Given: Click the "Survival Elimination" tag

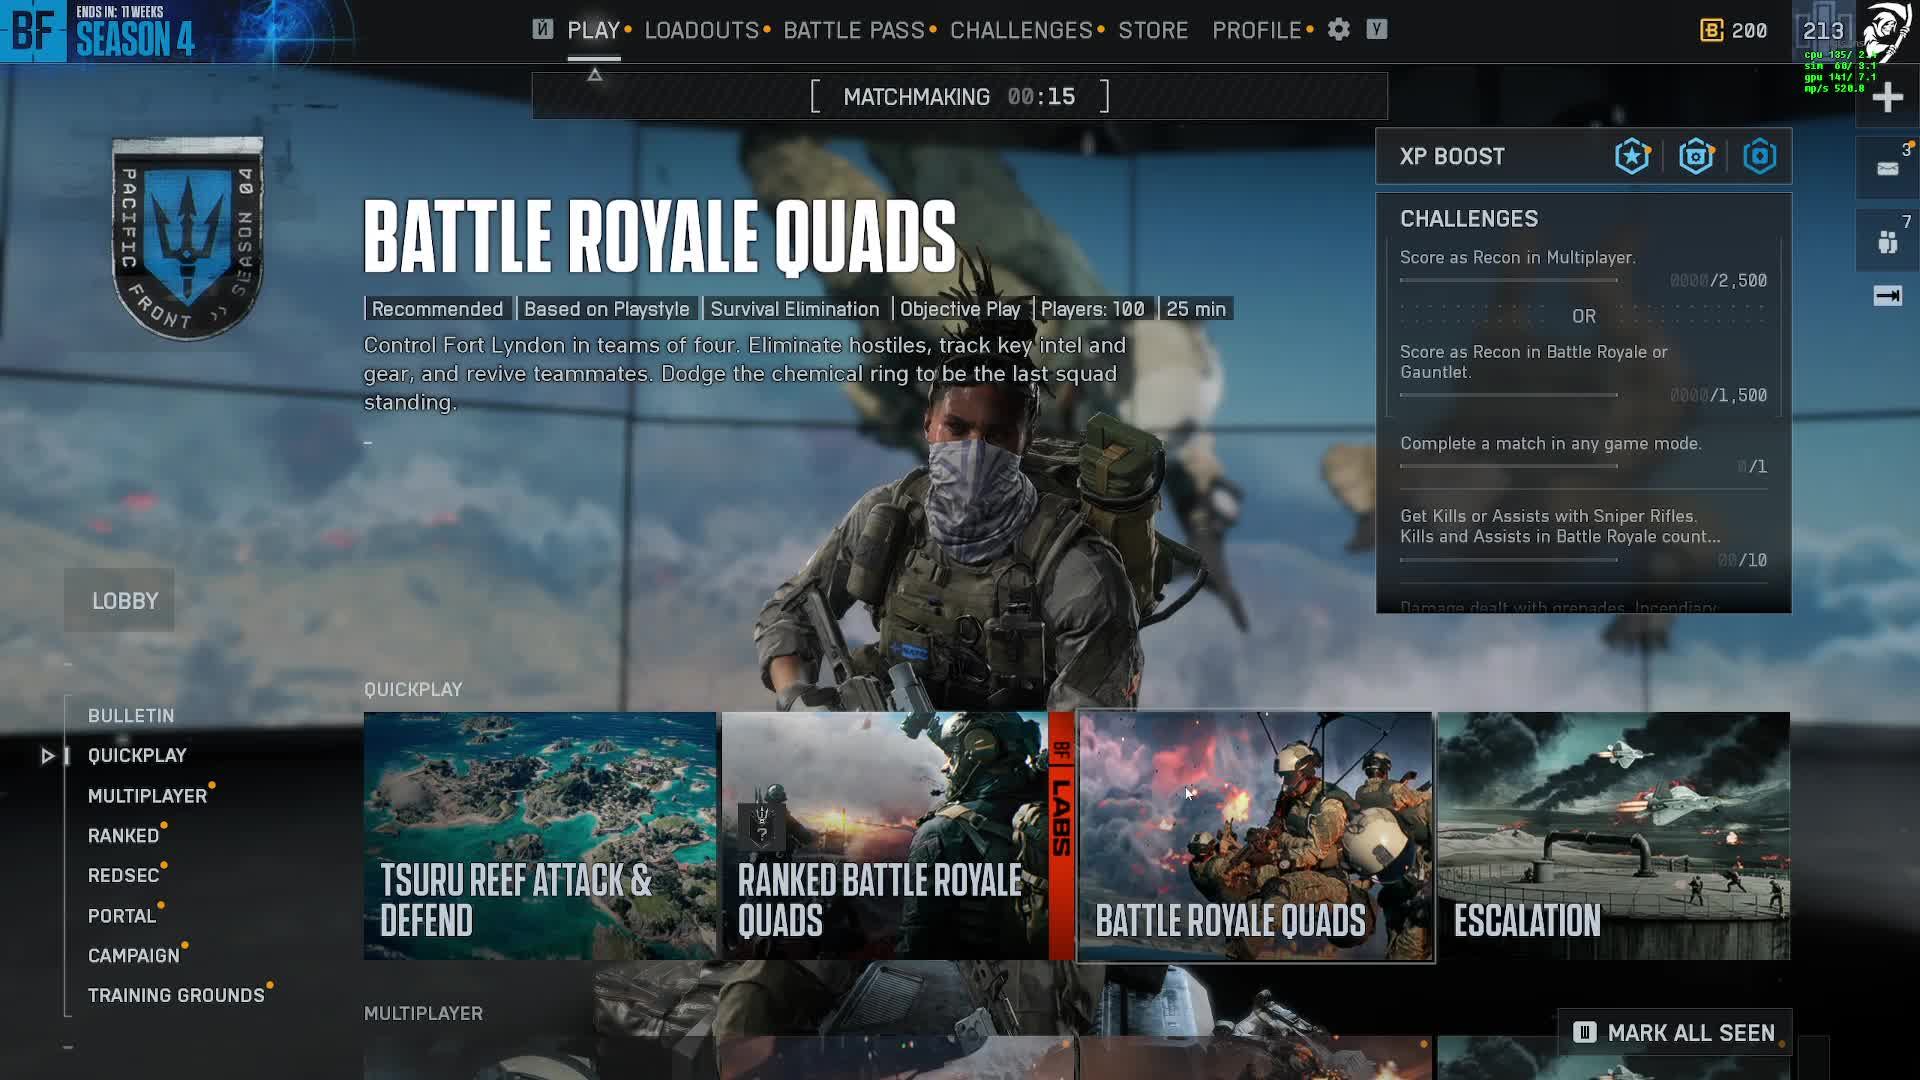Looking at the screenshot, I should coord(795,309).
